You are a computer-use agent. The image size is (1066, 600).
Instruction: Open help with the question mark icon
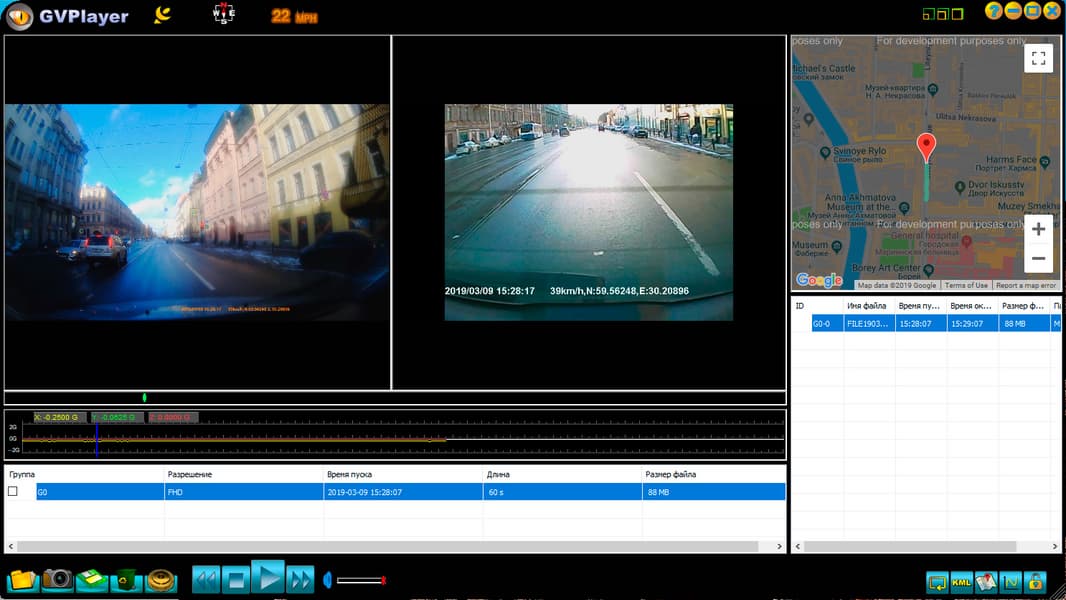993,11
